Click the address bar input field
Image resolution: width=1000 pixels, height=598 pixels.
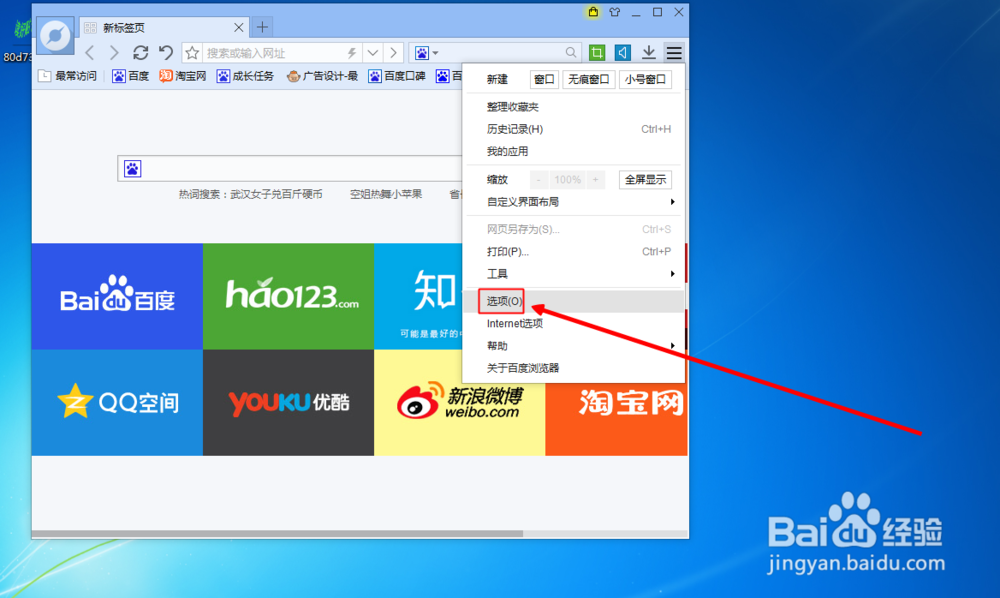point(274,53)
